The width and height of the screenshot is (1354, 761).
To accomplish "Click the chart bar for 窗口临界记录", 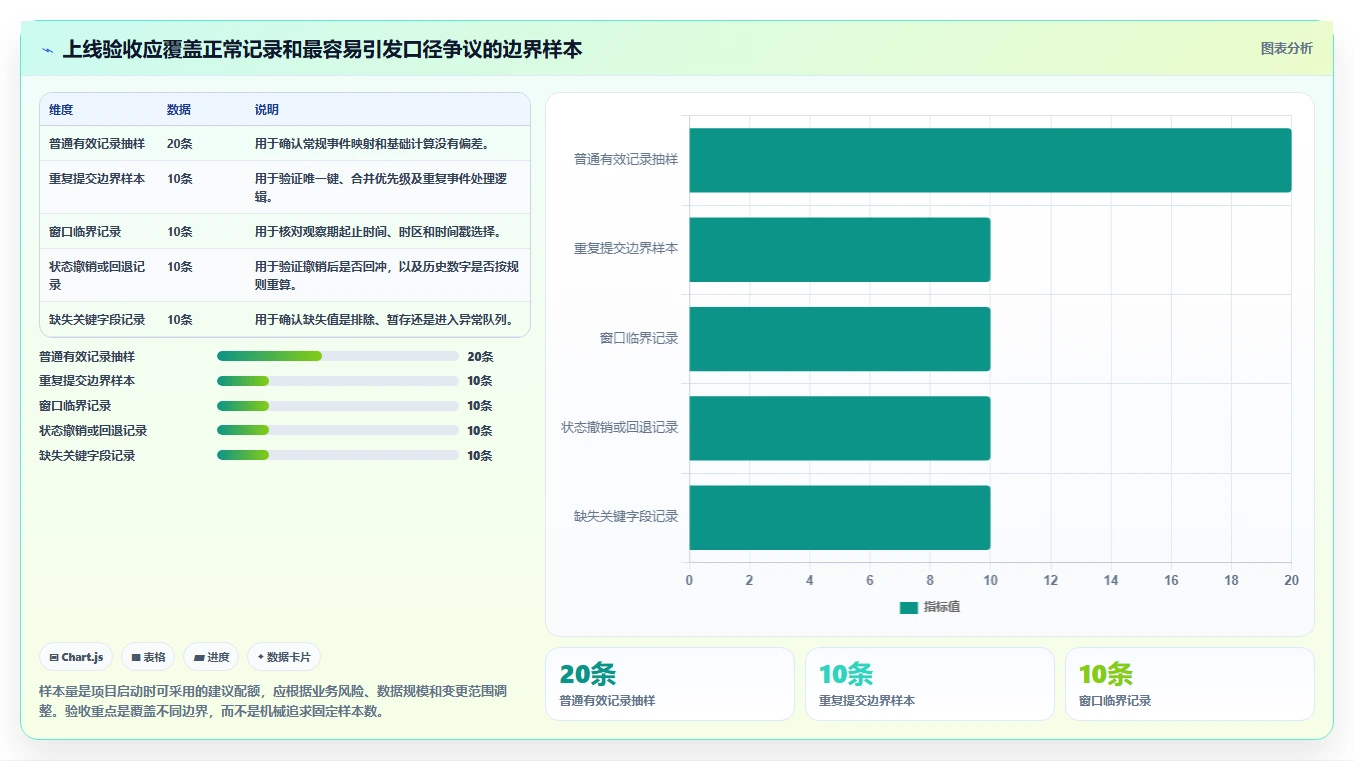I will [x=839, y=339].
